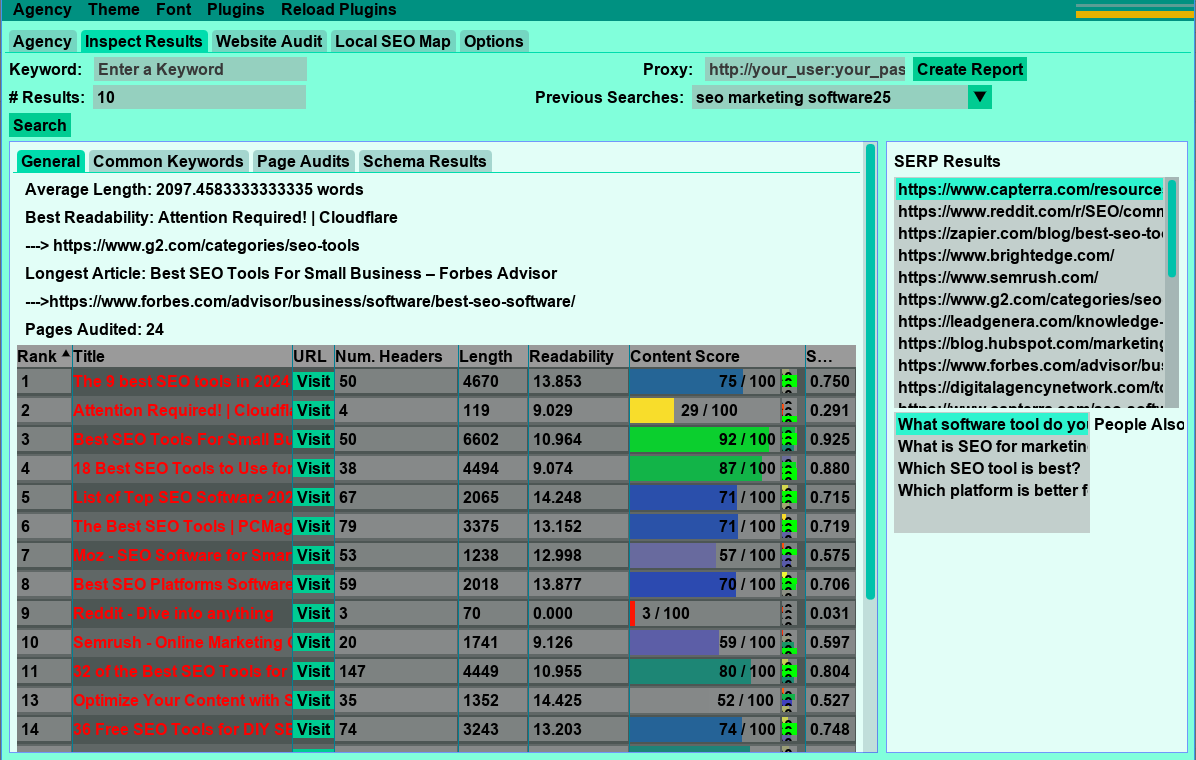Click Visit for Attention Required Cloudflare row
The width and height of the screenshot is (1196, 760).
pyautogui.click(x=313, y=411)
